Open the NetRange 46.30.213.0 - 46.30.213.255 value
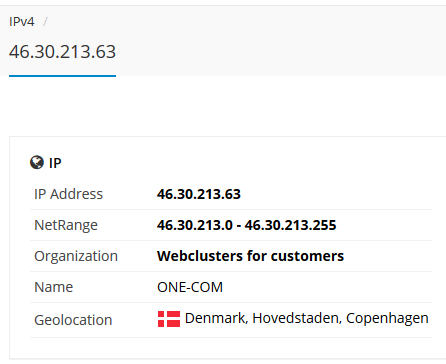The width and height of the screenshot is (446, 364). click(x=247, y=225)
